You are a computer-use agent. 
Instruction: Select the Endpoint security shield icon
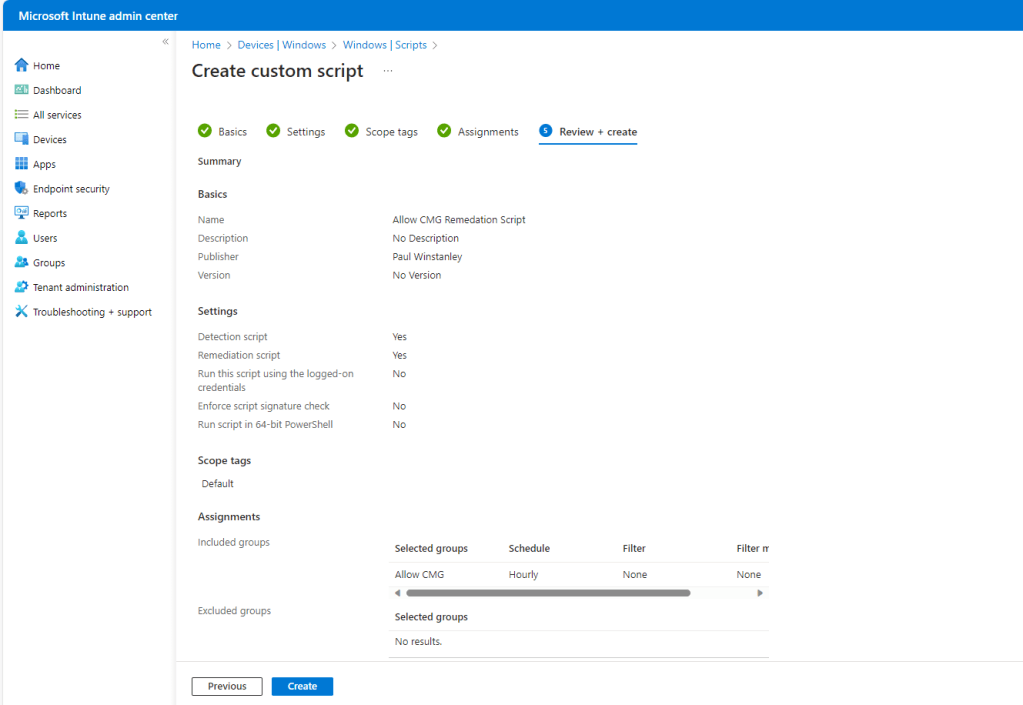[22, 189]
